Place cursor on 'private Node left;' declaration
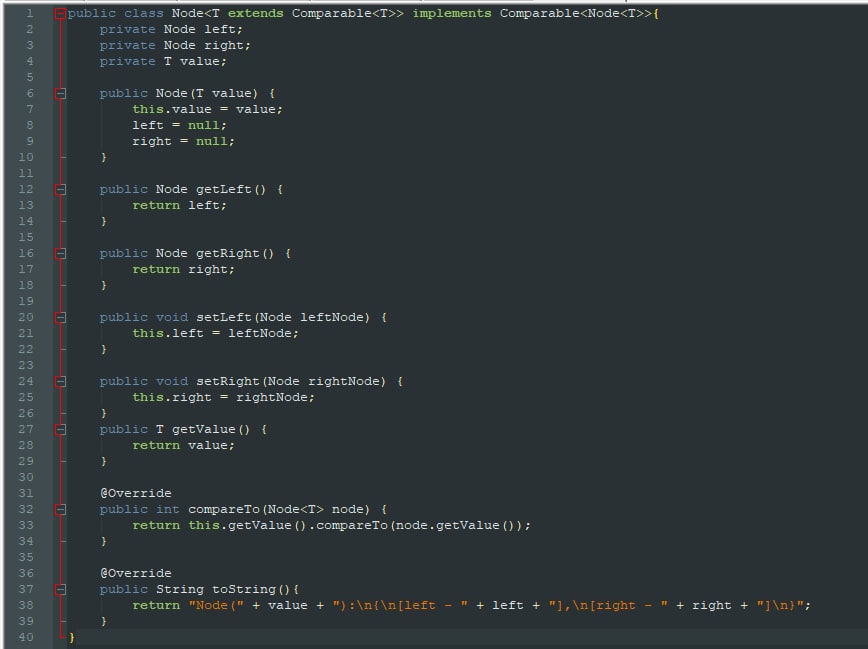868x649 pixels. tap(171, 29)
